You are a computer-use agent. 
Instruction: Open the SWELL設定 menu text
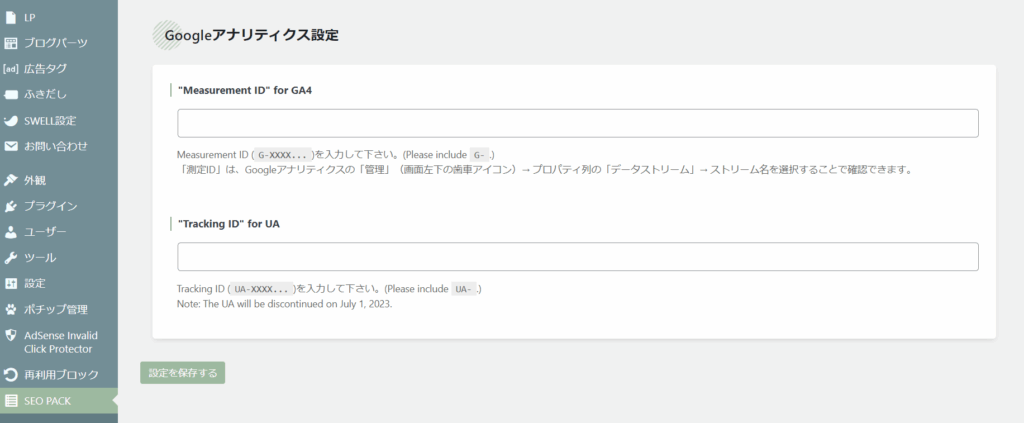50,121
